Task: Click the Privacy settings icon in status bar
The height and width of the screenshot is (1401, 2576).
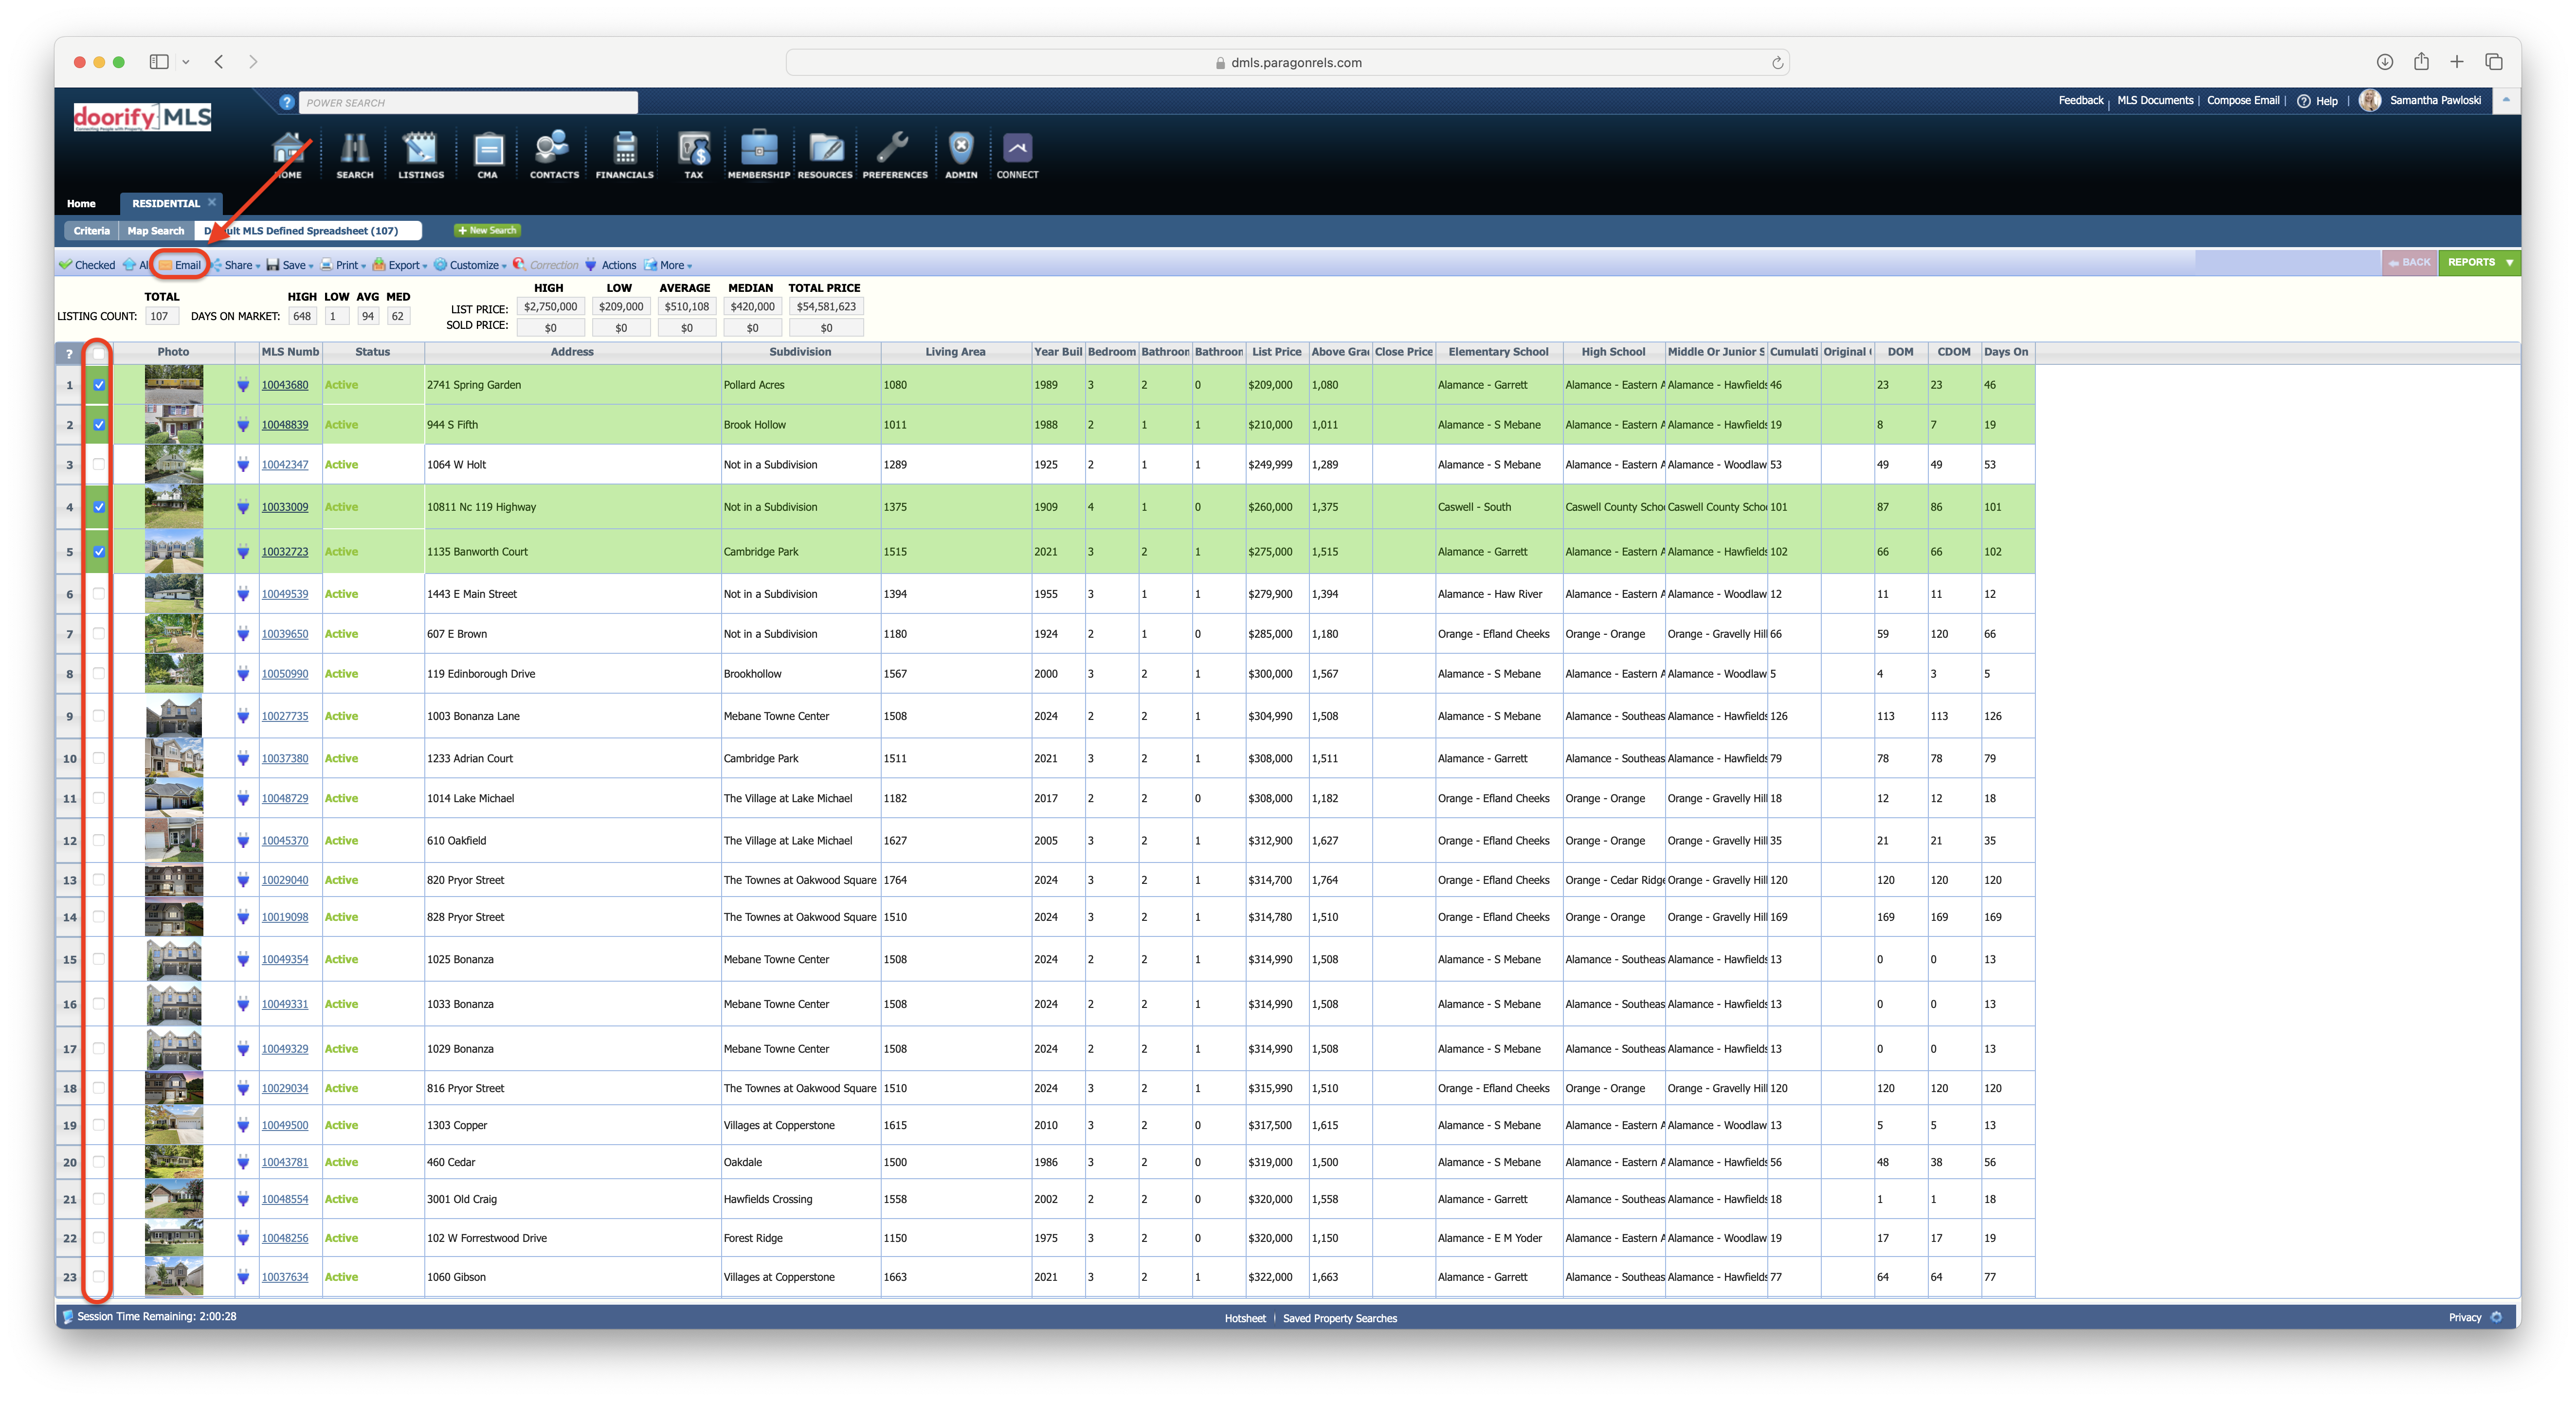Action: pyautogui.click(x=2497, y=1317)
